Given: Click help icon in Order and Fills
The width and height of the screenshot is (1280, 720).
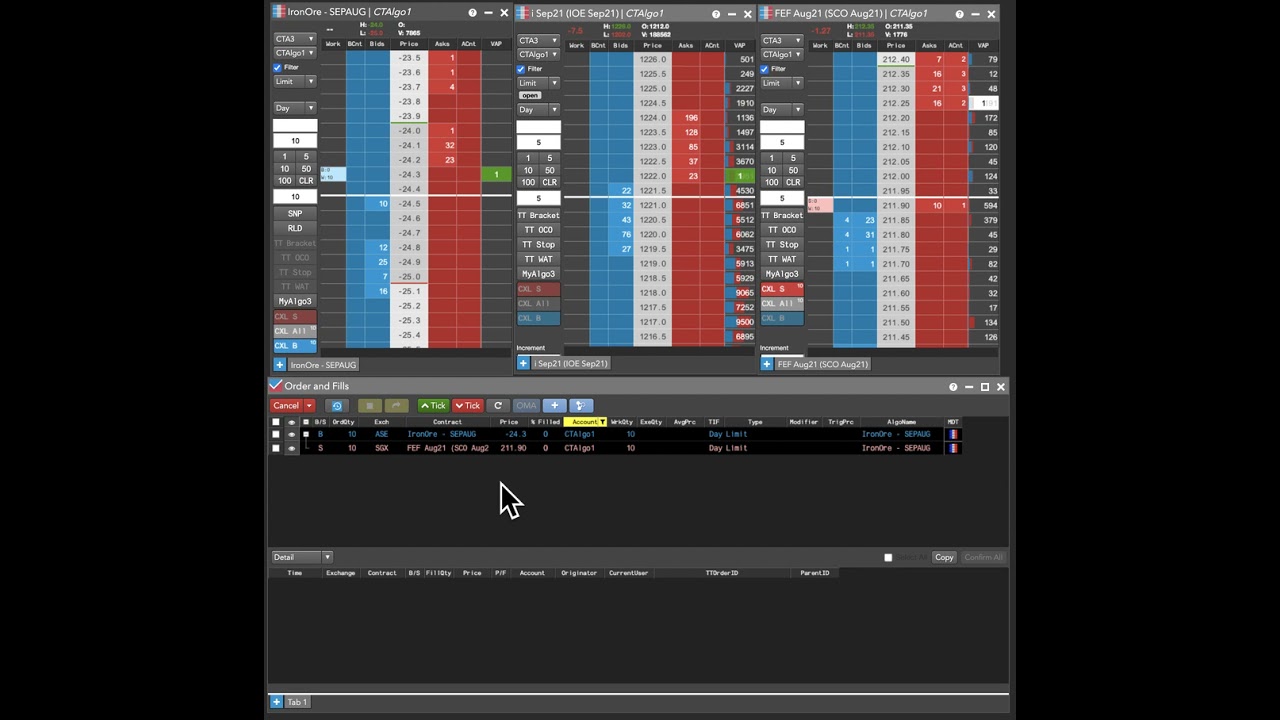Looking at the screenshot, I should pos(953,387).
